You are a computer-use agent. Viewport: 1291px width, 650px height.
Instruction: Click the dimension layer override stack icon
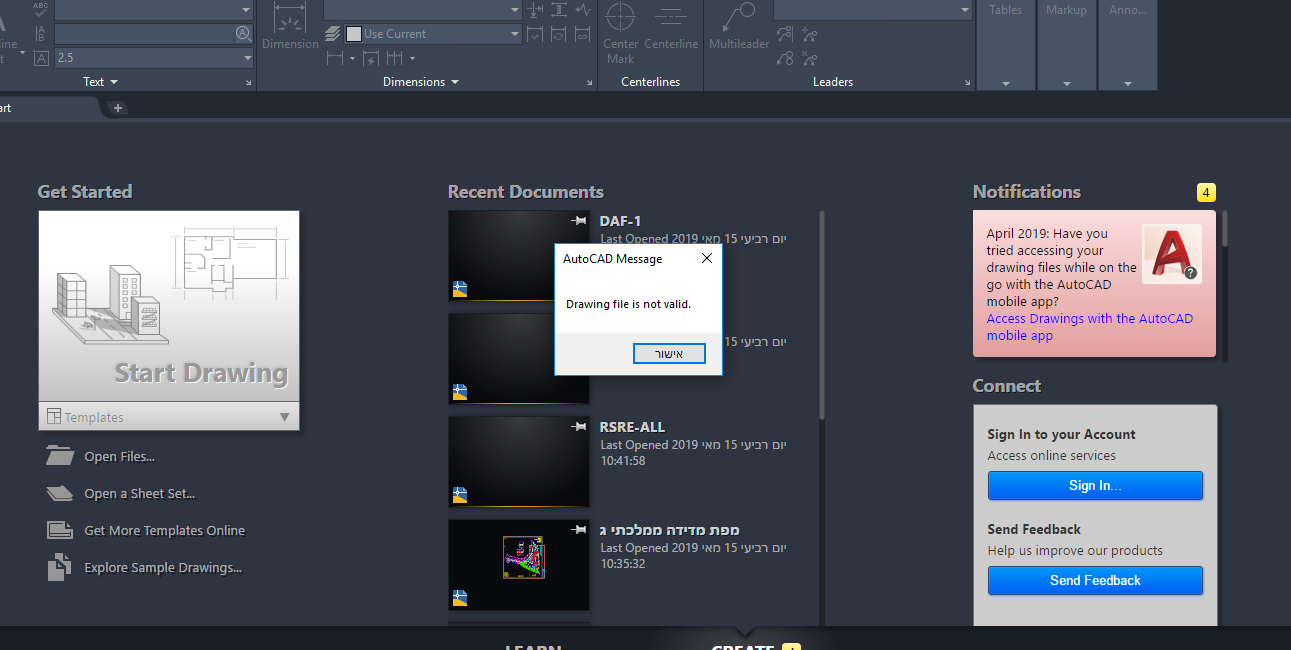pos(334,34)
